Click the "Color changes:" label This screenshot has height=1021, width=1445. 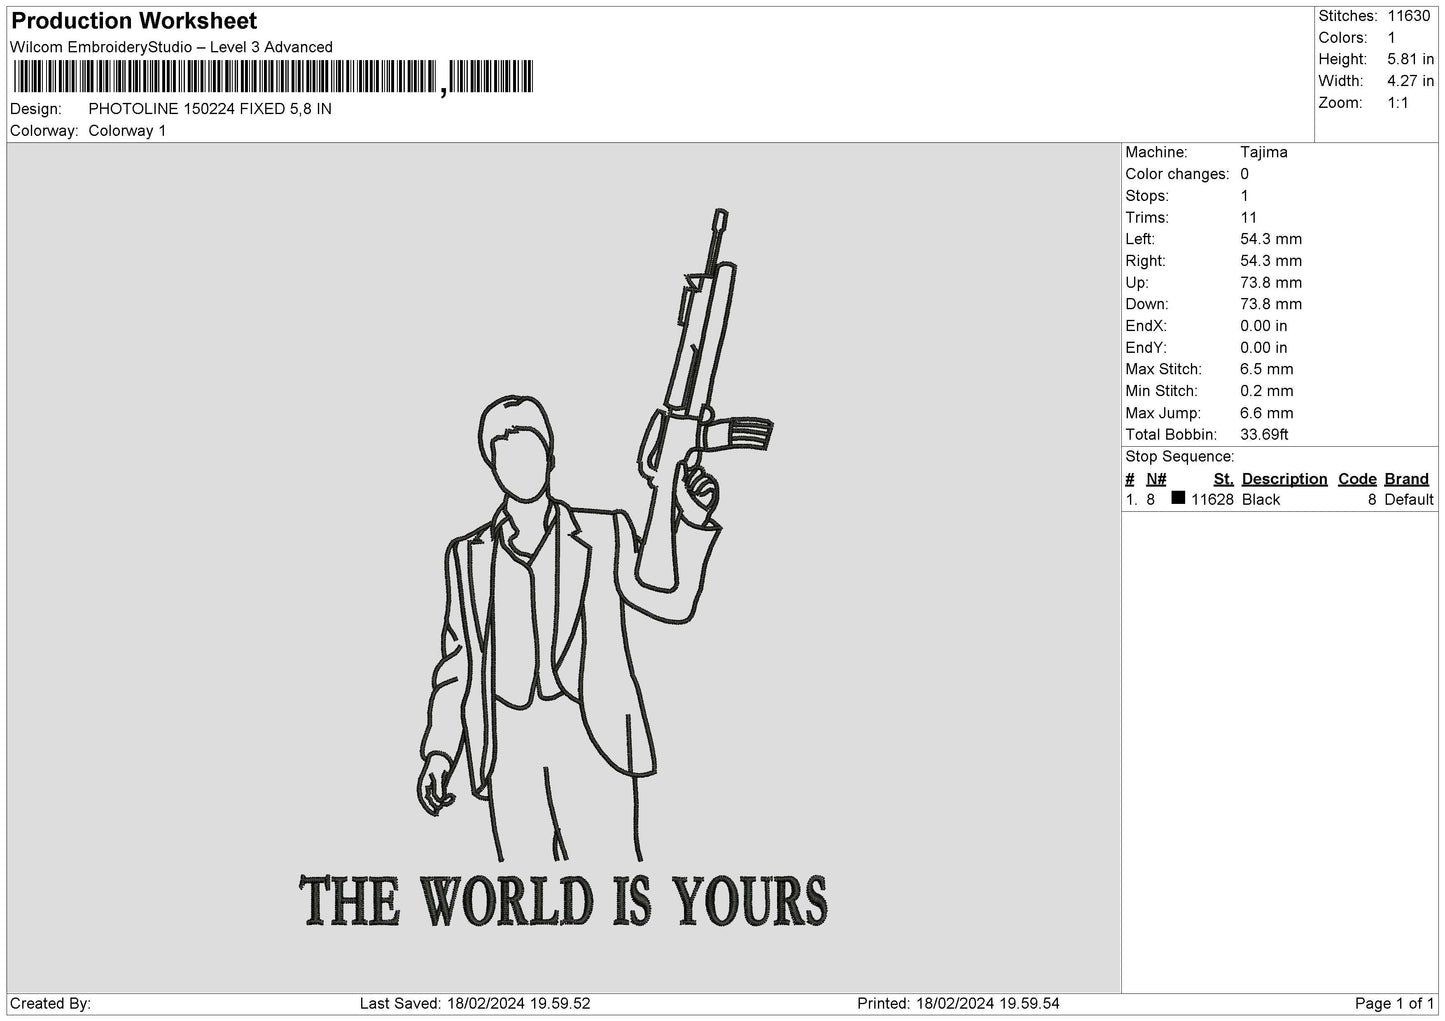[x=1177, y=174]
